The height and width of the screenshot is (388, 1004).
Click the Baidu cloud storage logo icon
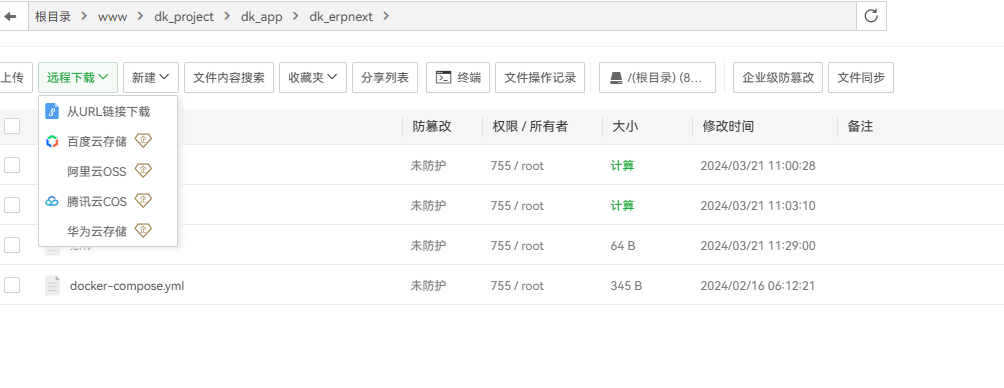coord(52,141)
